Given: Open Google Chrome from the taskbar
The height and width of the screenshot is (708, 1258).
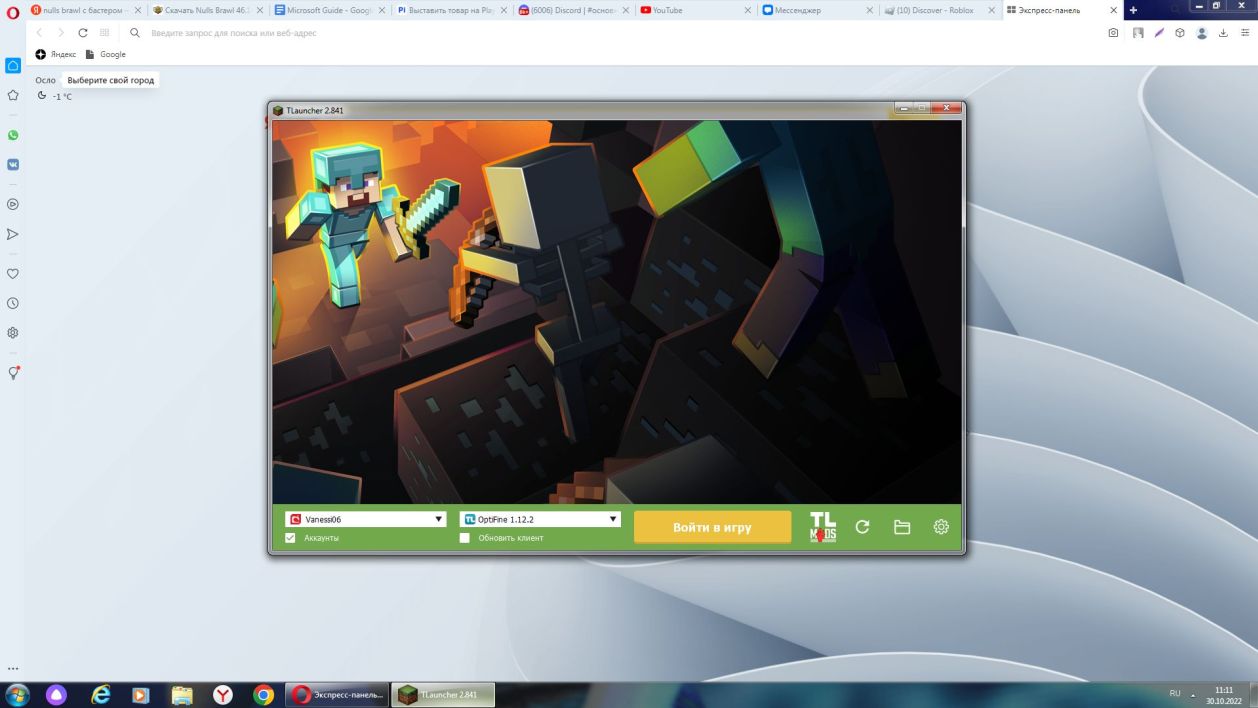Looking at the screenshot, I should (x=263, y=695).
